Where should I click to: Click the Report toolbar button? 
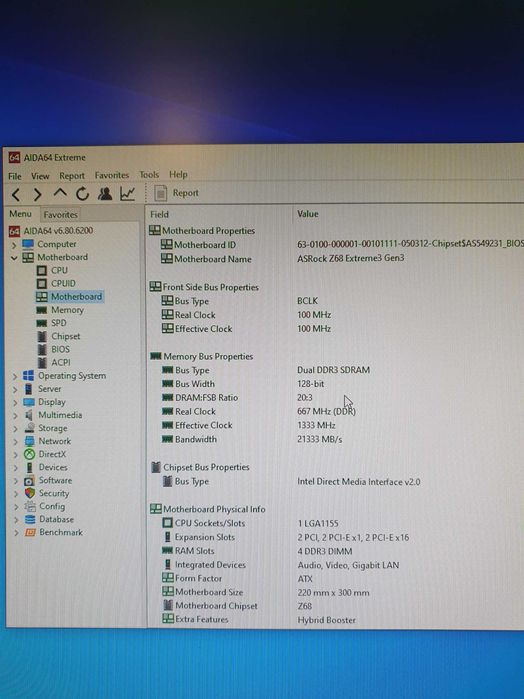click(177, 193)
